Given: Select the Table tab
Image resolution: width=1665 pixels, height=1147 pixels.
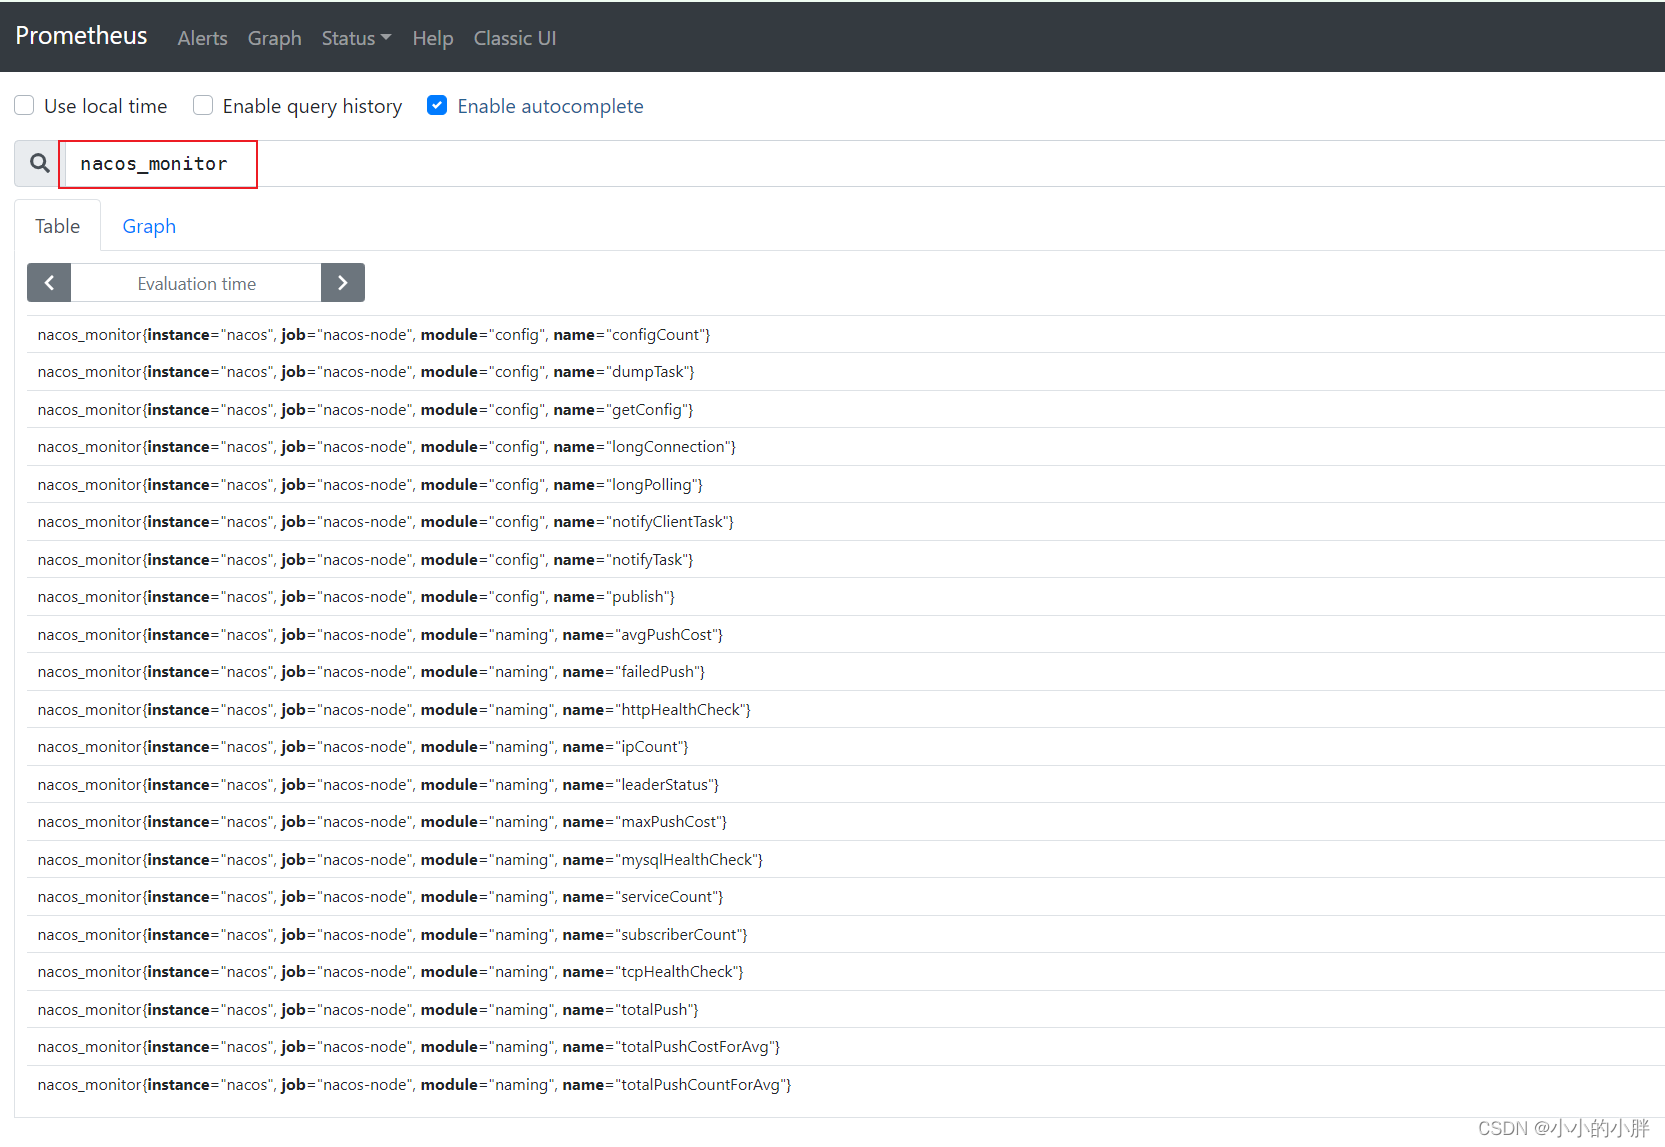Looking at the screenshot, I should pos(58,226).
